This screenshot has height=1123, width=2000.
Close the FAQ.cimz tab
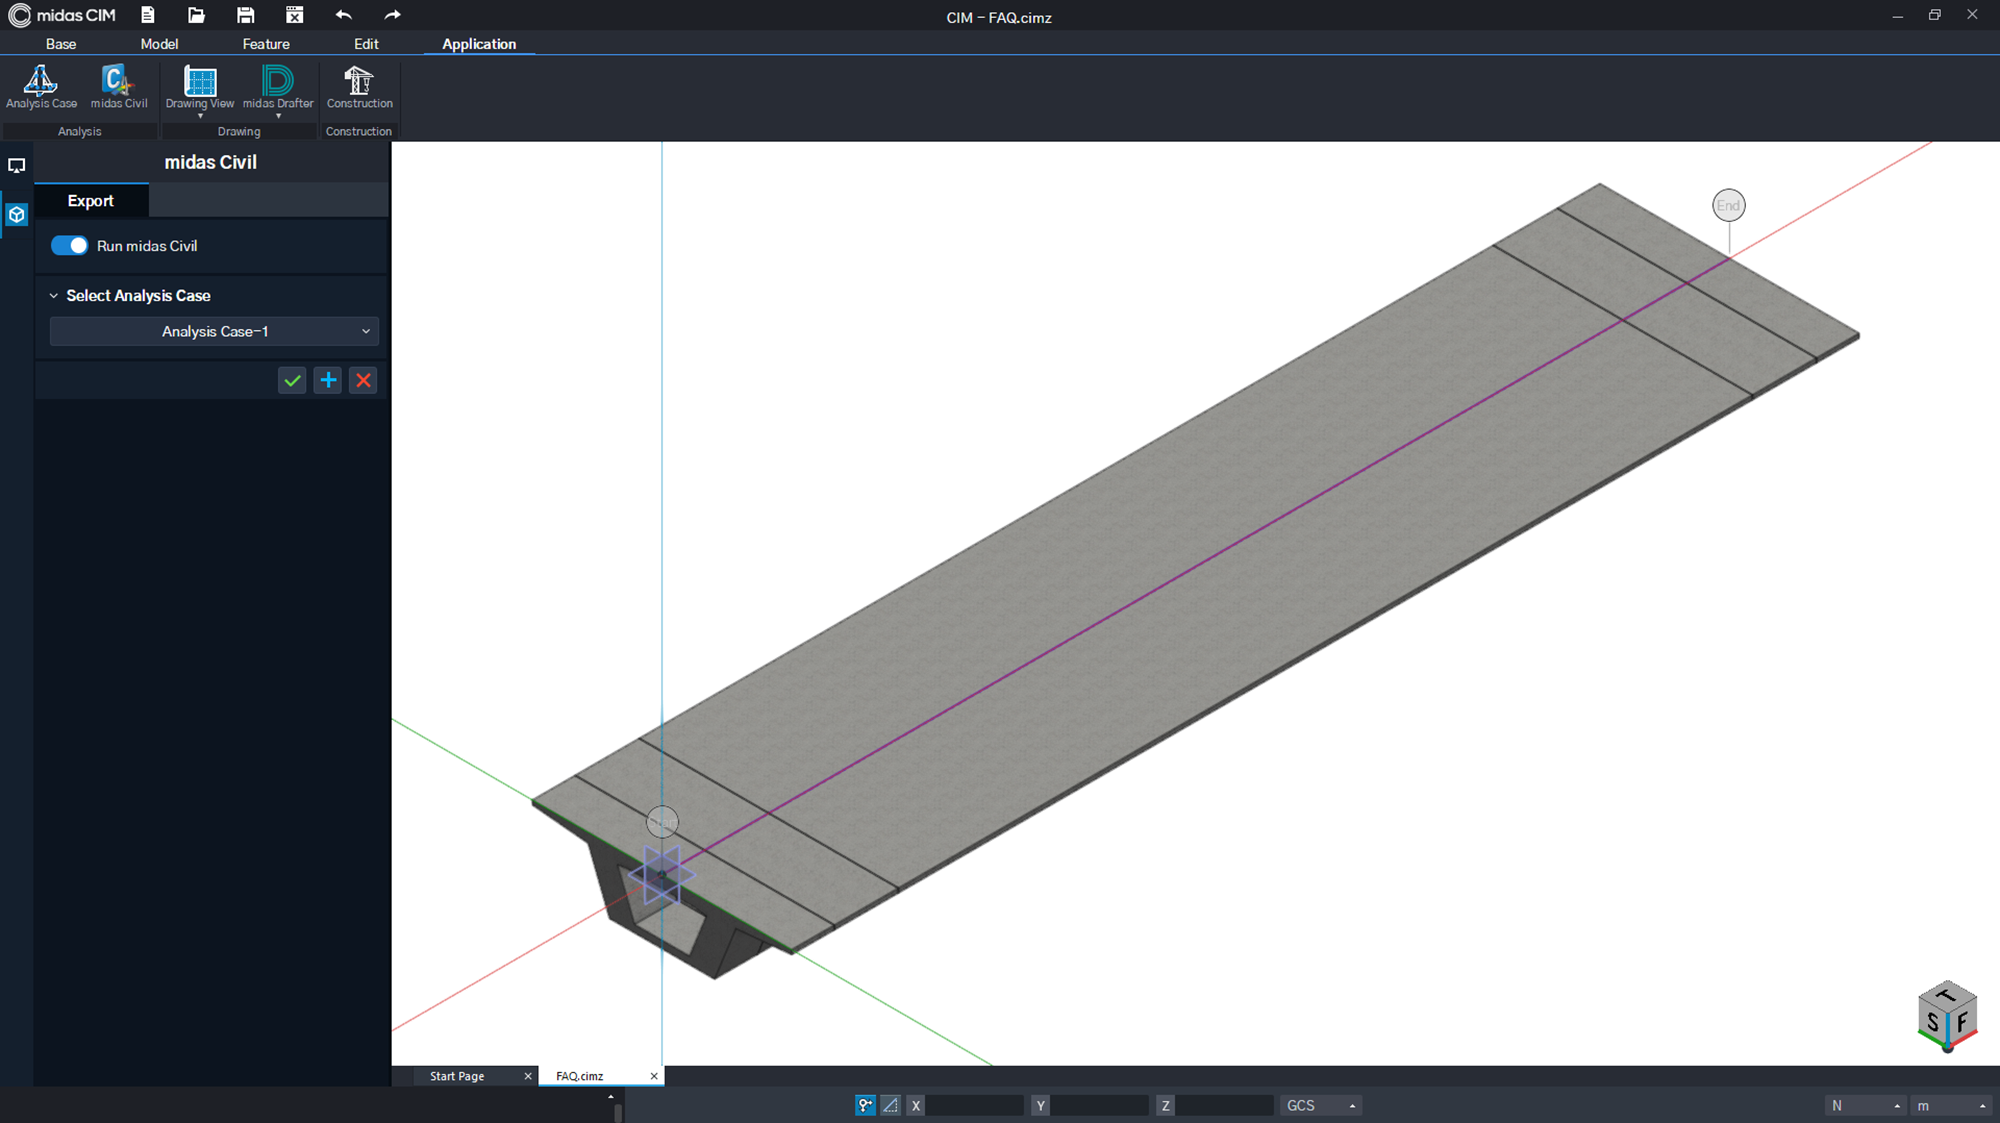click(x=654, y=1076)
